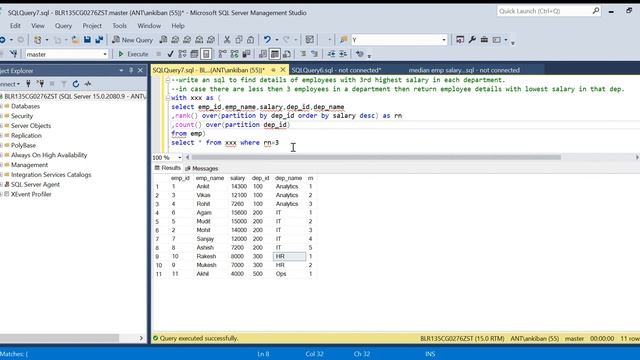Click the Find in Files icon

coord(344,40)
